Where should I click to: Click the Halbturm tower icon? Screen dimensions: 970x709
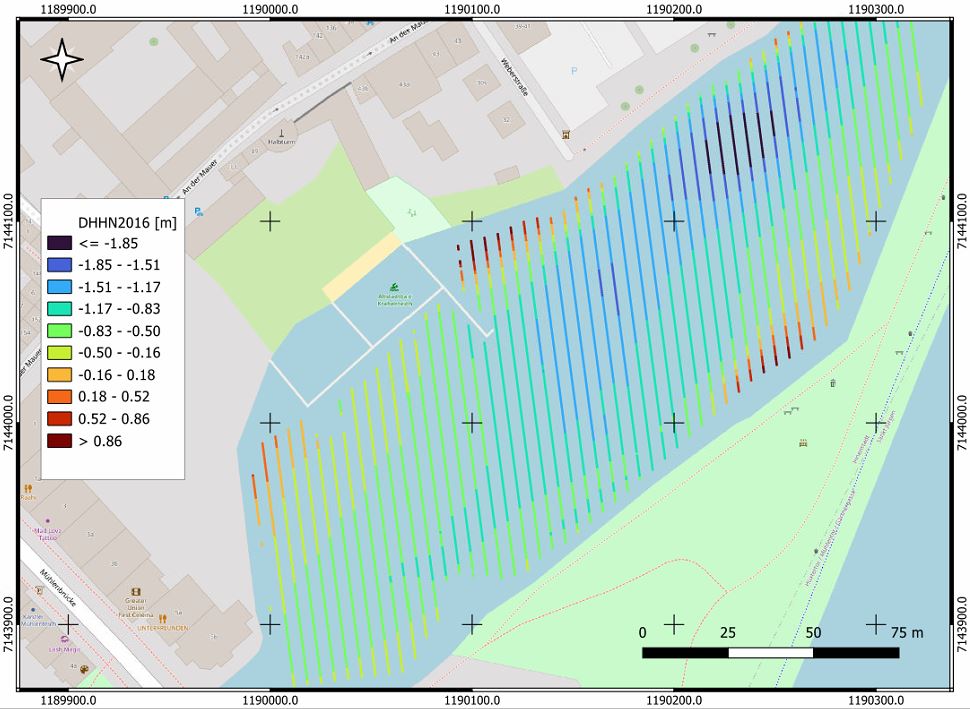pos(281,131)
